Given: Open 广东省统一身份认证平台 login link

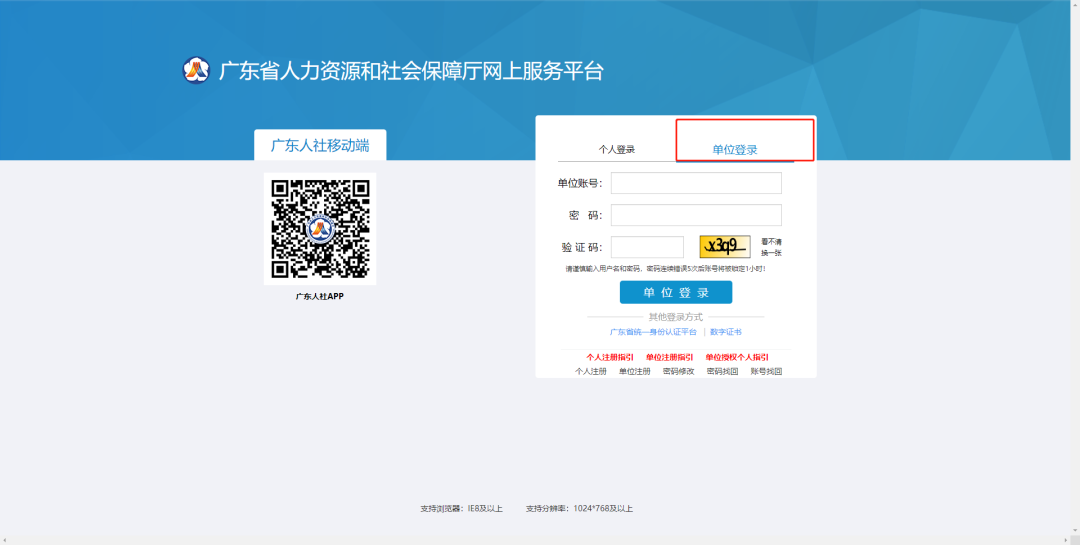Looking at the screenshot, I should click(x=653, y=332).
